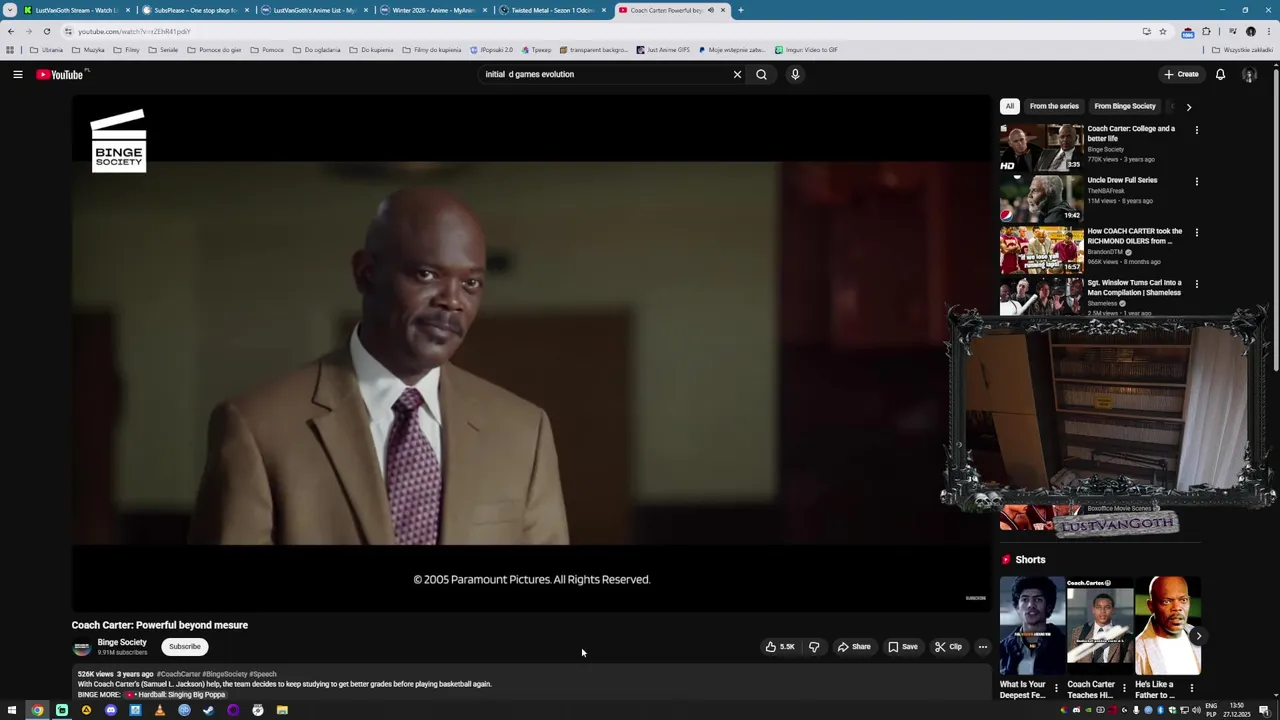Go to YouTube home via logo

[60, 74]
